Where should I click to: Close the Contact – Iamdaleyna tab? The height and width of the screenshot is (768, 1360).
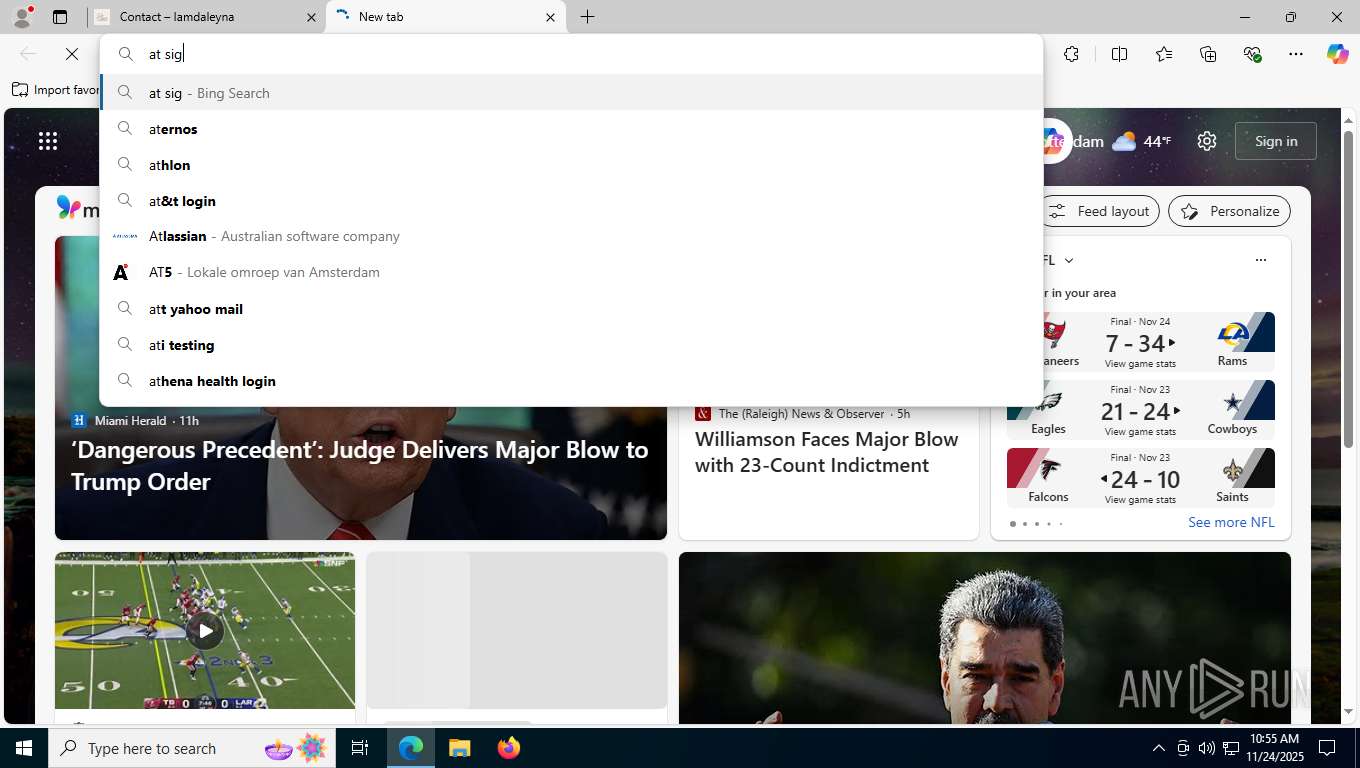311,17
